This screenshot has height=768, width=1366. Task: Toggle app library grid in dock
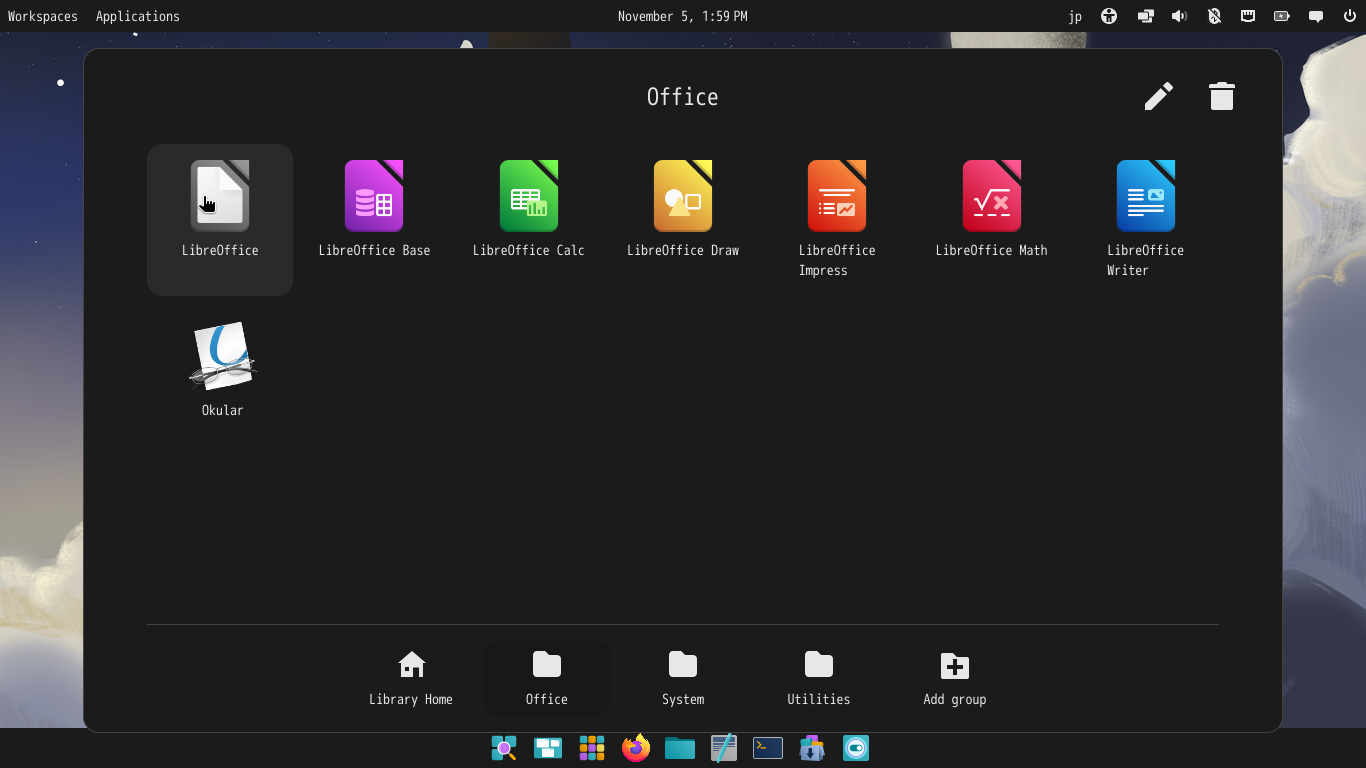click(592, 748)
